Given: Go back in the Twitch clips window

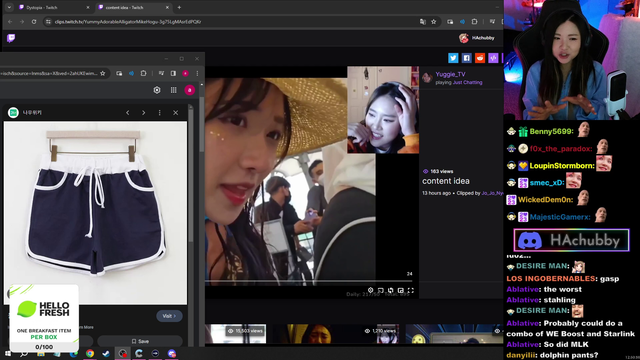Looking at the screenshot, I should pos(10,22).
